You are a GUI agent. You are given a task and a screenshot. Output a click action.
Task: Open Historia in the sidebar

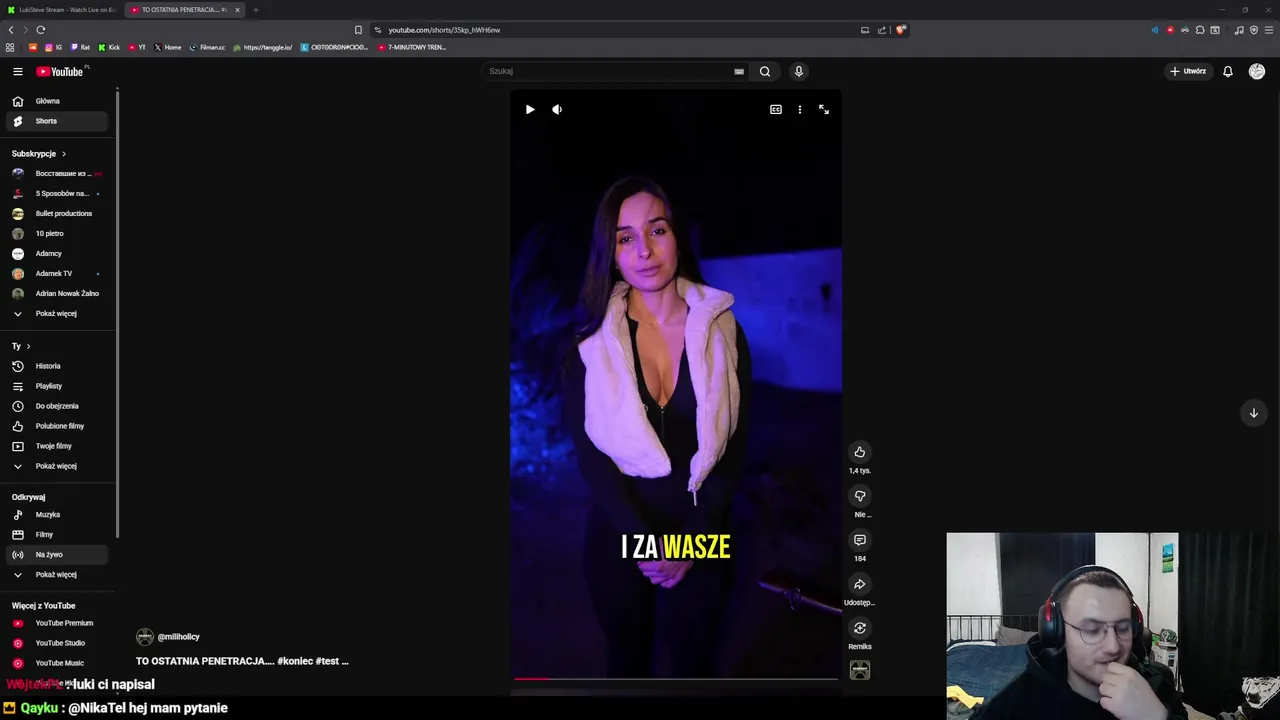pos(57,366)
